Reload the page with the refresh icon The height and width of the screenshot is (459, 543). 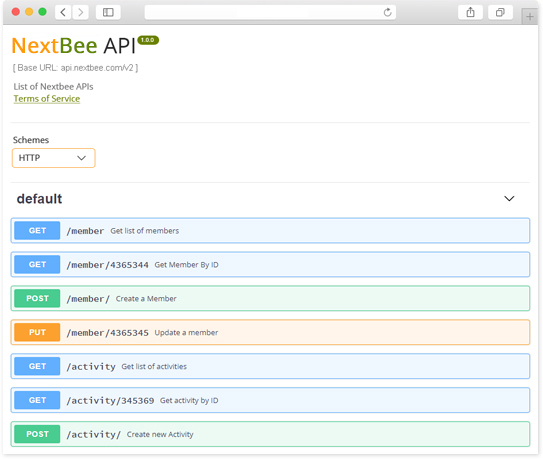point(388,12)
